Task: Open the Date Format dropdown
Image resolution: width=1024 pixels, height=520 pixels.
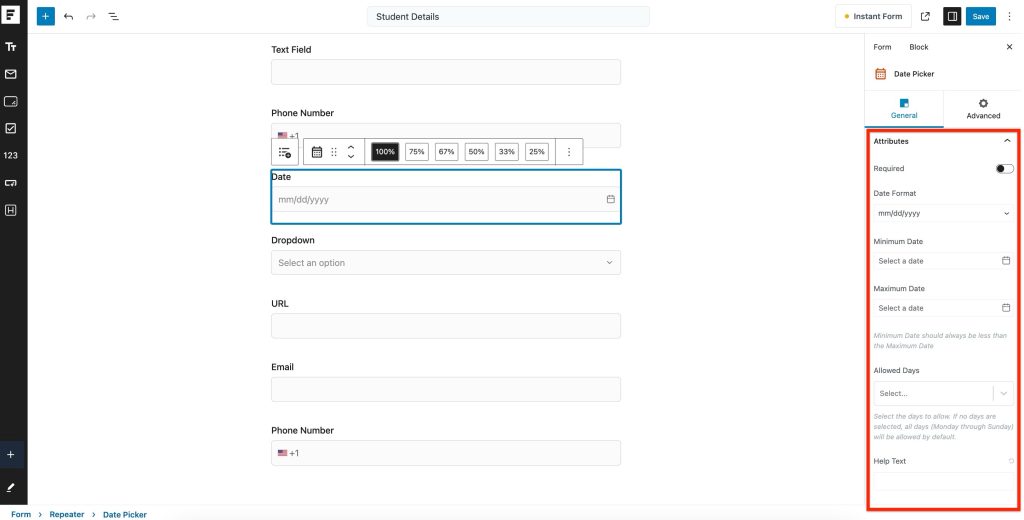Action: click(x=943, y=213)
